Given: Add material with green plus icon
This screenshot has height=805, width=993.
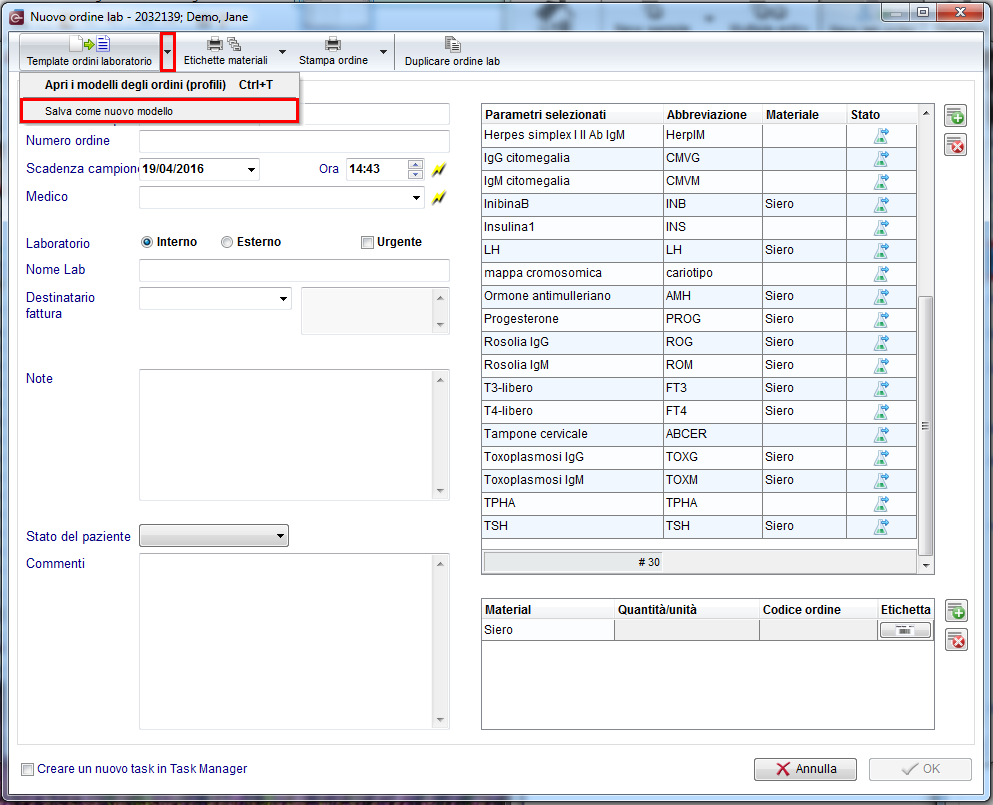Looking at the screenshot, I should point(956,611).
